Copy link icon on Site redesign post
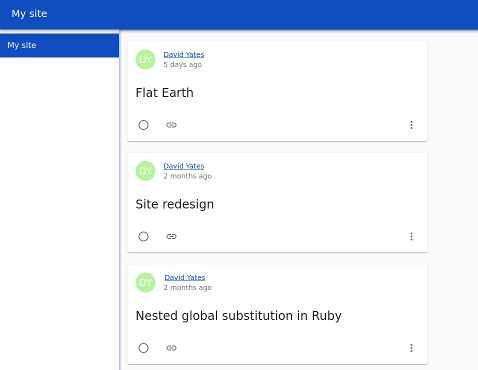Viewport: 478px width, 370px height. tap(171, 237)
